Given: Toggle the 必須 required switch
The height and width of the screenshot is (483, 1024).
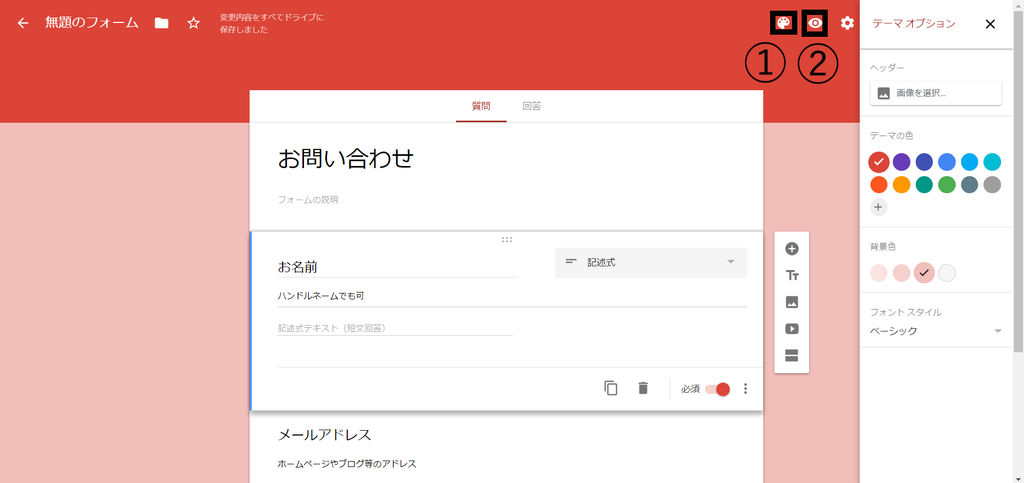Looking at the screenshot, I should coord(718,389).
